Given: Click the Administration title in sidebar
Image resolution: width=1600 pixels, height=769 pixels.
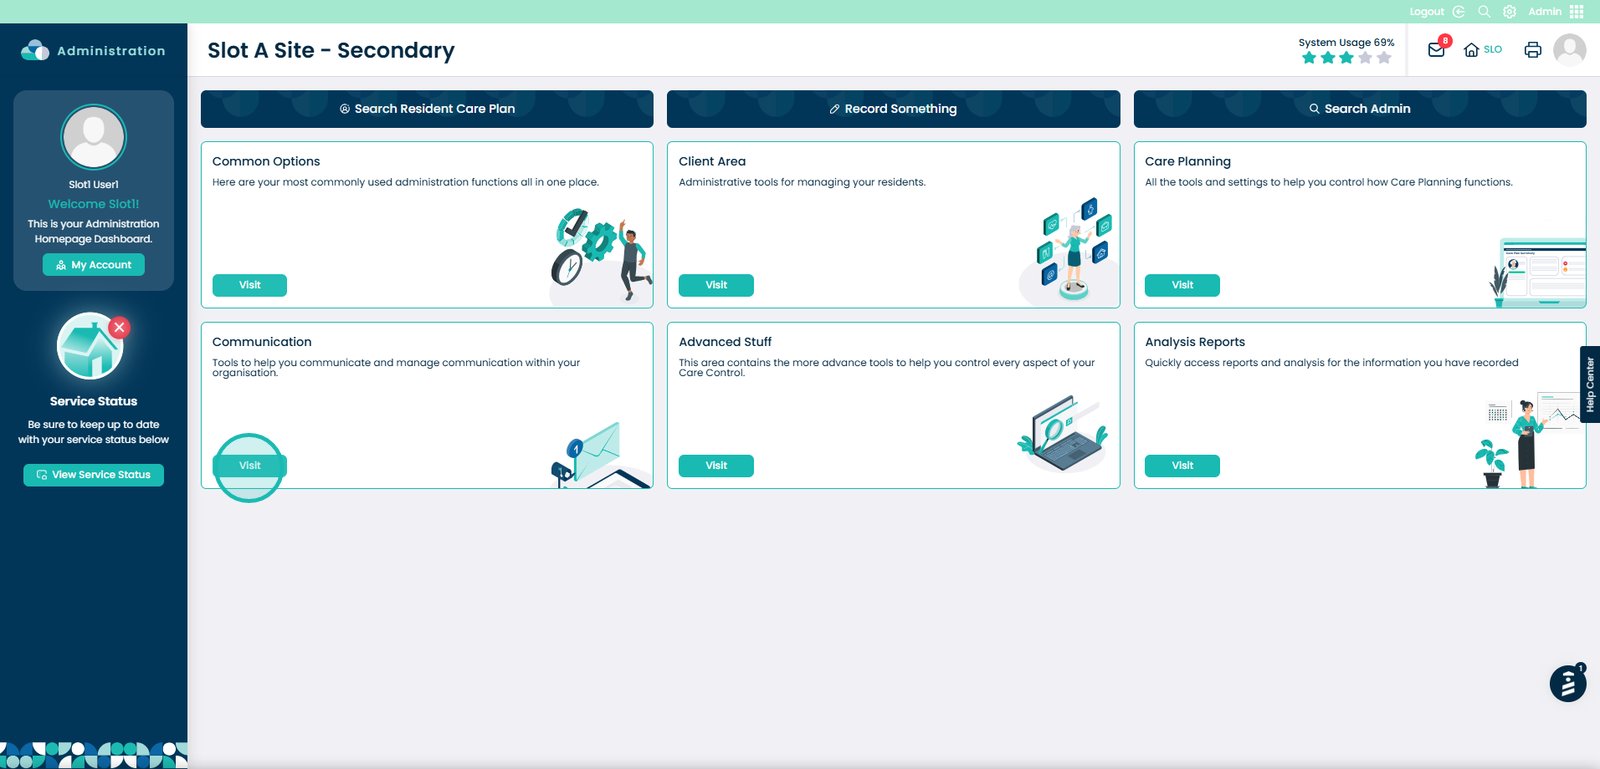Looking at the screenshot, I should coord(111,51).
